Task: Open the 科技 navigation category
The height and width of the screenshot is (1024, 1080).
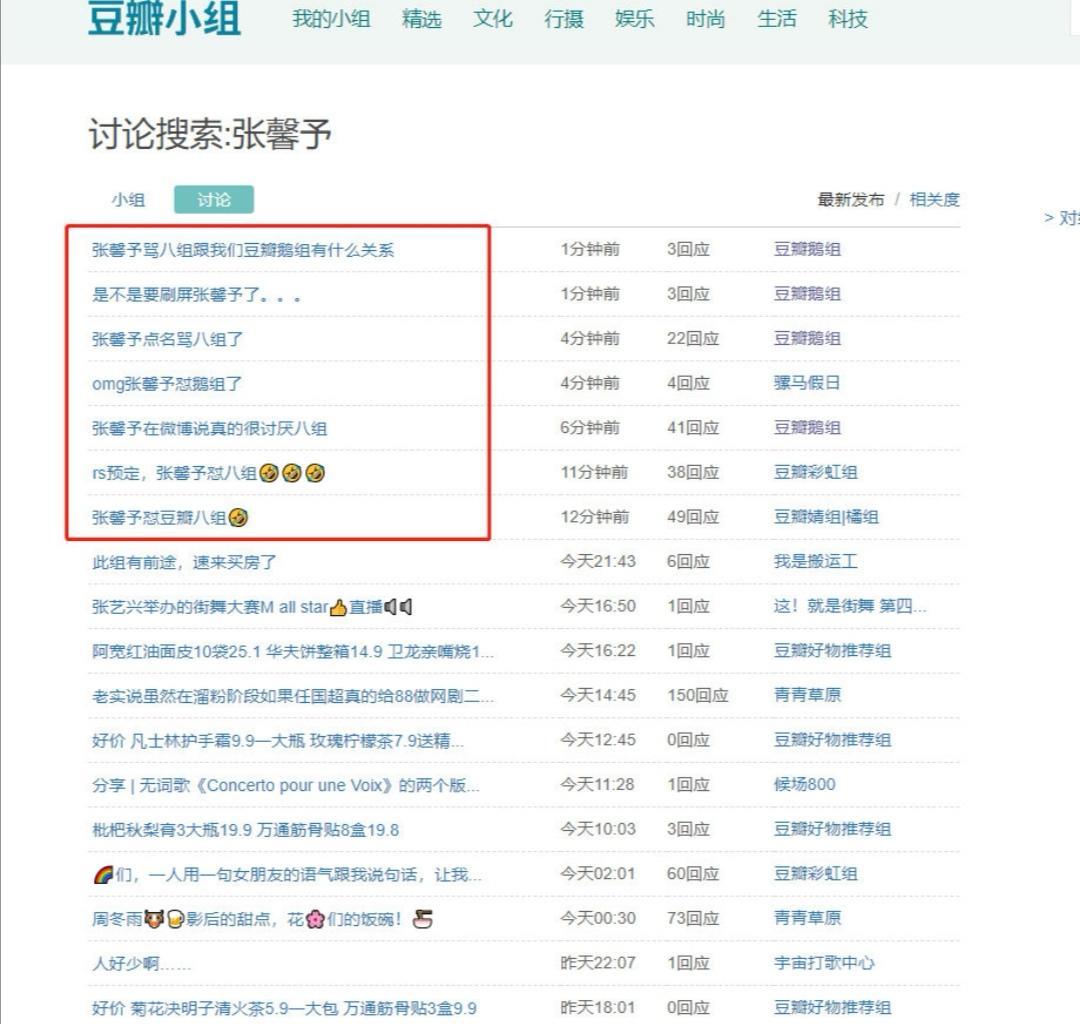Action: 847,19
